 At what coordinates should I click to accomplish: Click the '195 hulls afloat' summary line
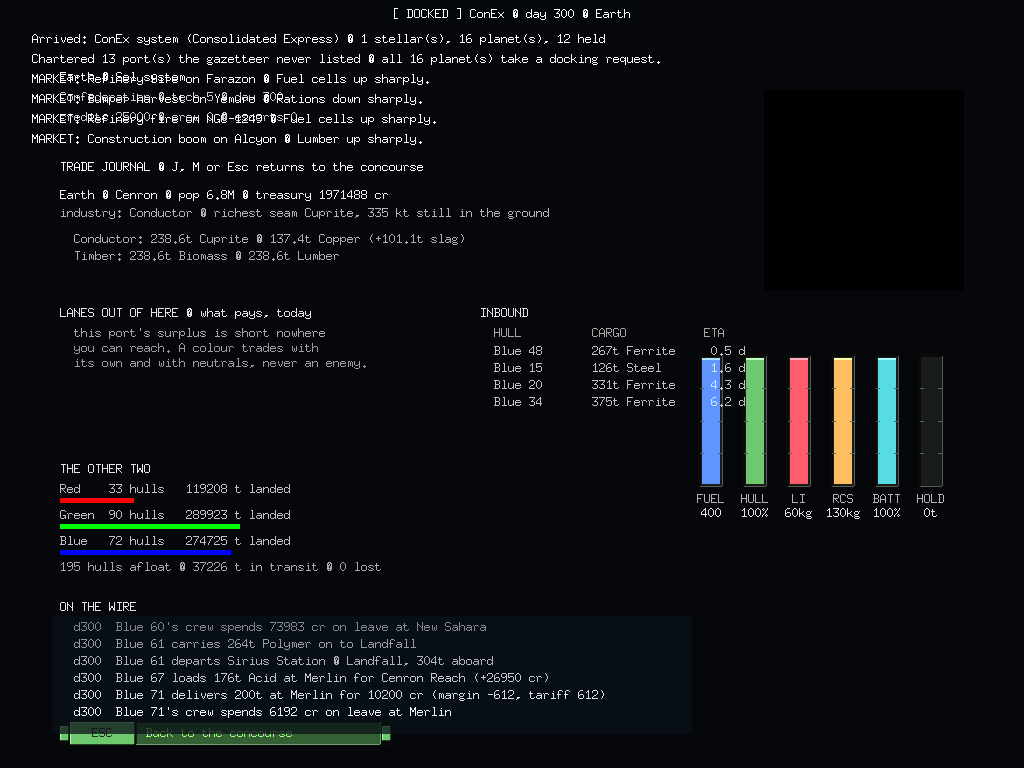[x=220, y=567]
